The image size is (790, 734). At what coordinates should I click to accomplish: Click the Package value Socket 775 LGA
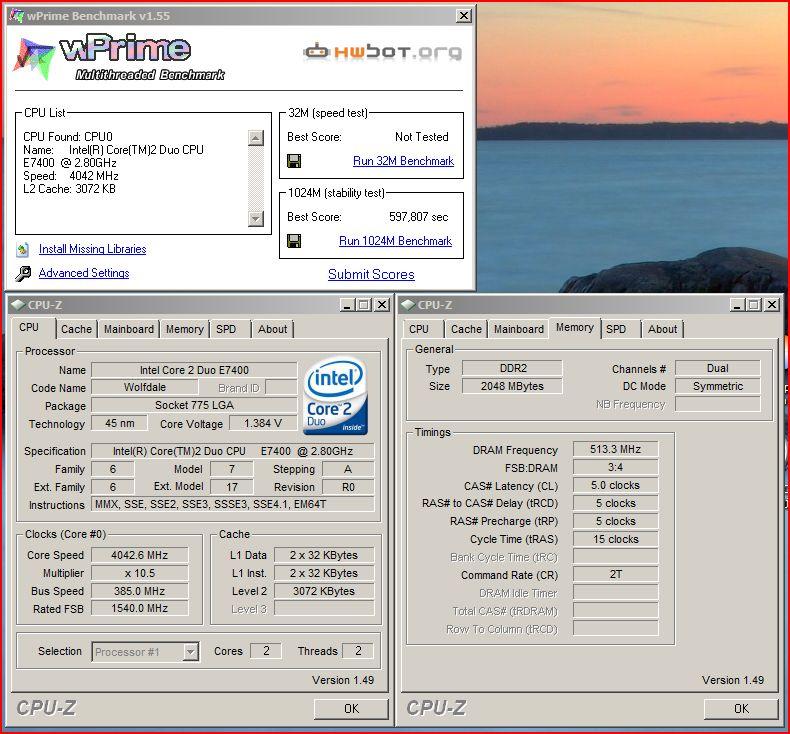point(194,406)
